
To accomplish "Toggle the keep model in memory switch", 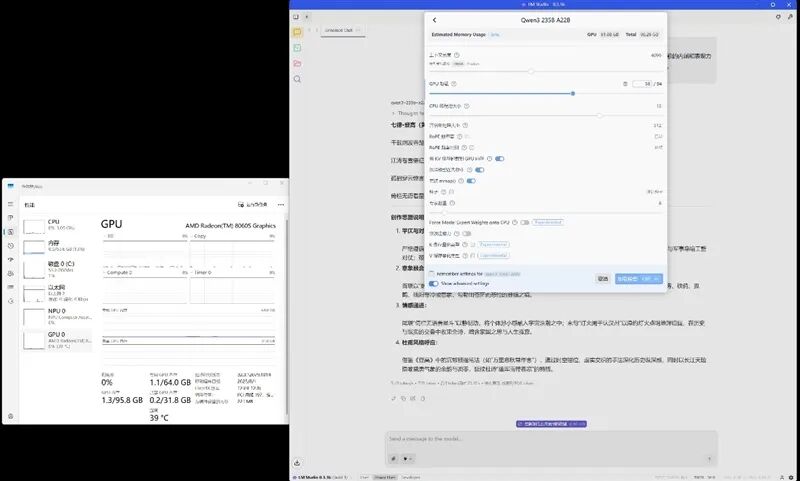I will tap(480, 170).
